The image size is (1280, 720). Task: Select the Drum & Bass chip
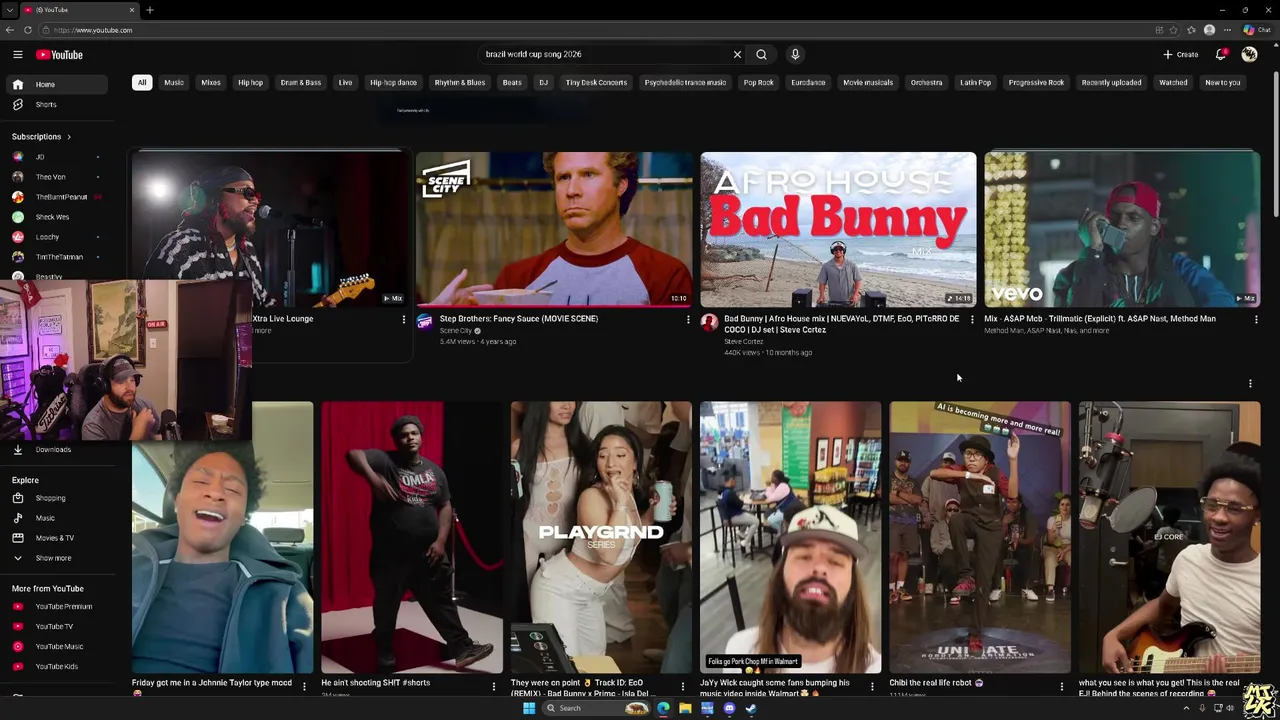301,83
